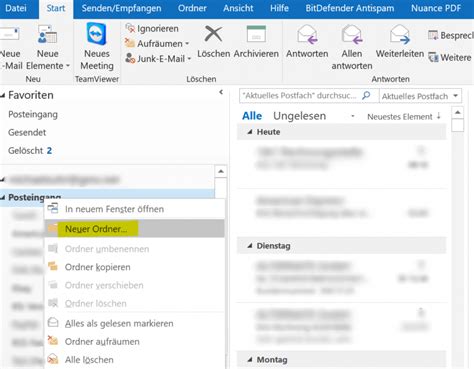Collapse the Heute message group

[x=250, y=132]
